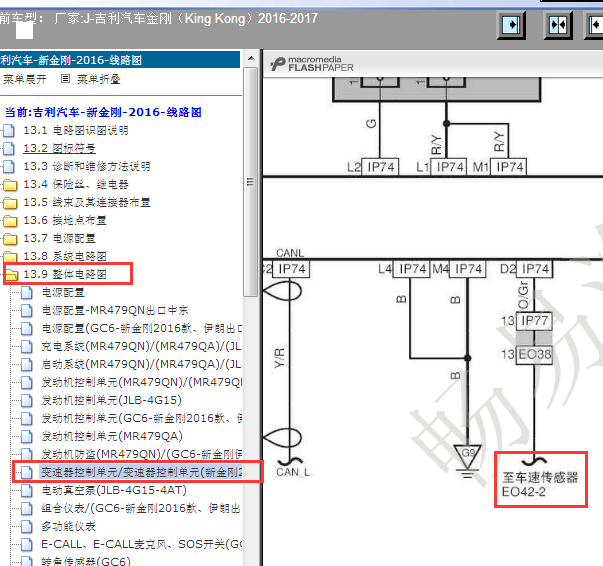603x566 pixels.
Task: Open 发动机防盗(MR479QN) diagram
Action: point(142,454)
